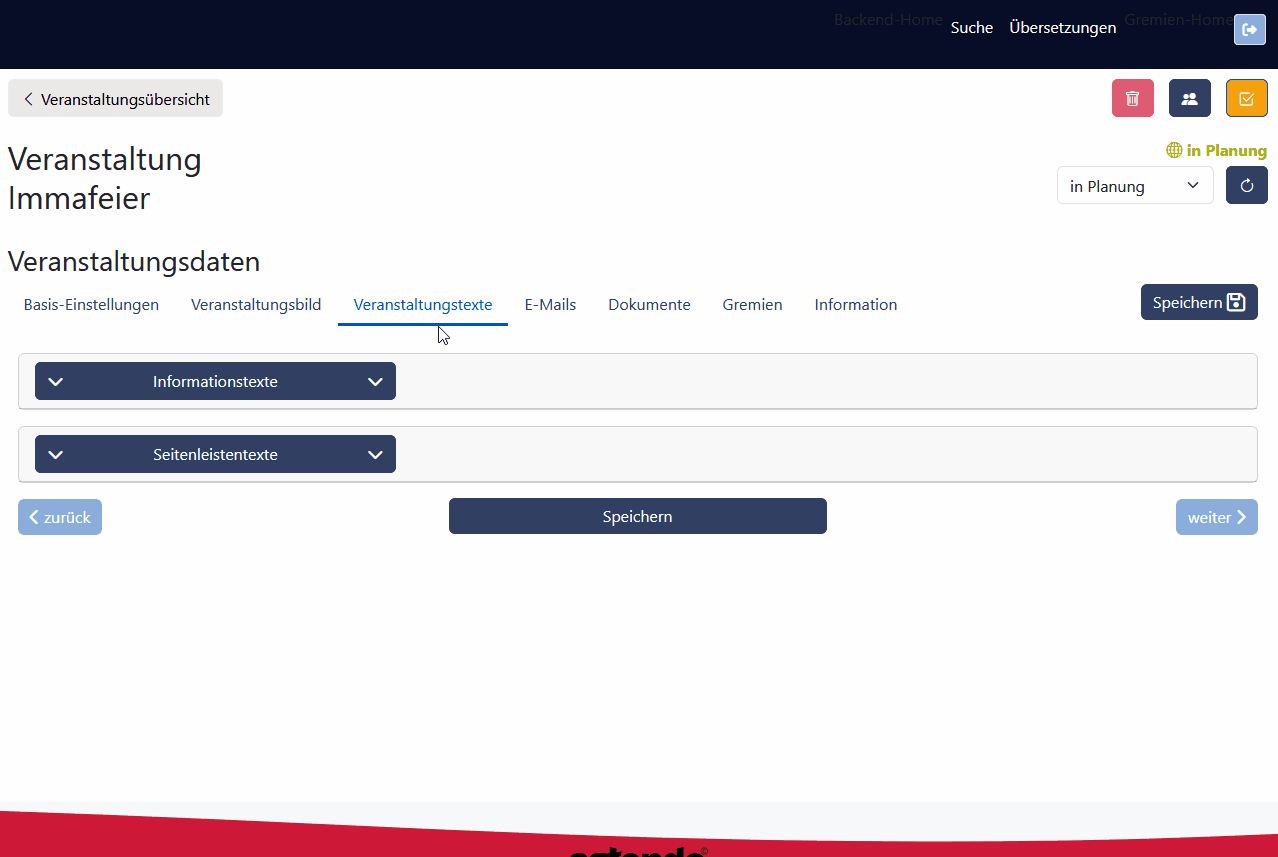Click the orange checkmark icon button
Viewport: 1278px width, 857px height.
point(1246,98)
